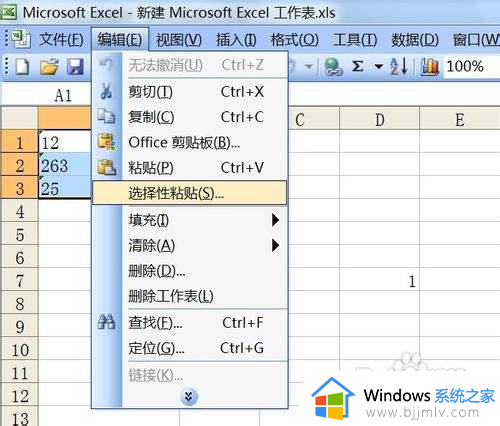Select column D header
Screen dimensions: 500x426
click(379, 119)
